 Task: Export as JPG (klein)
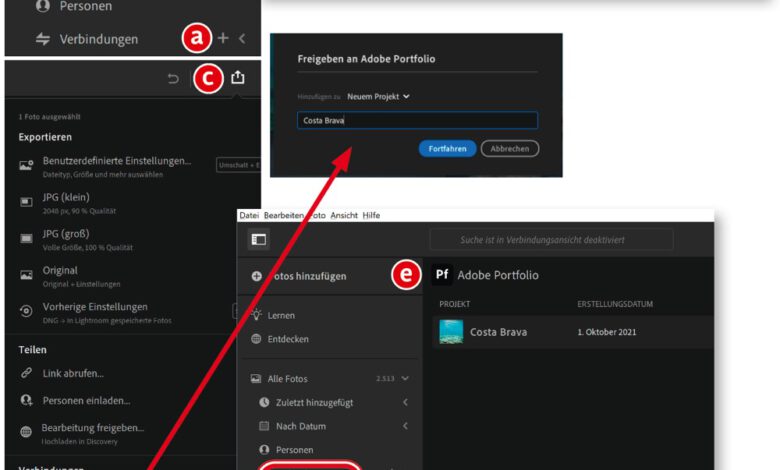(66, 197)
